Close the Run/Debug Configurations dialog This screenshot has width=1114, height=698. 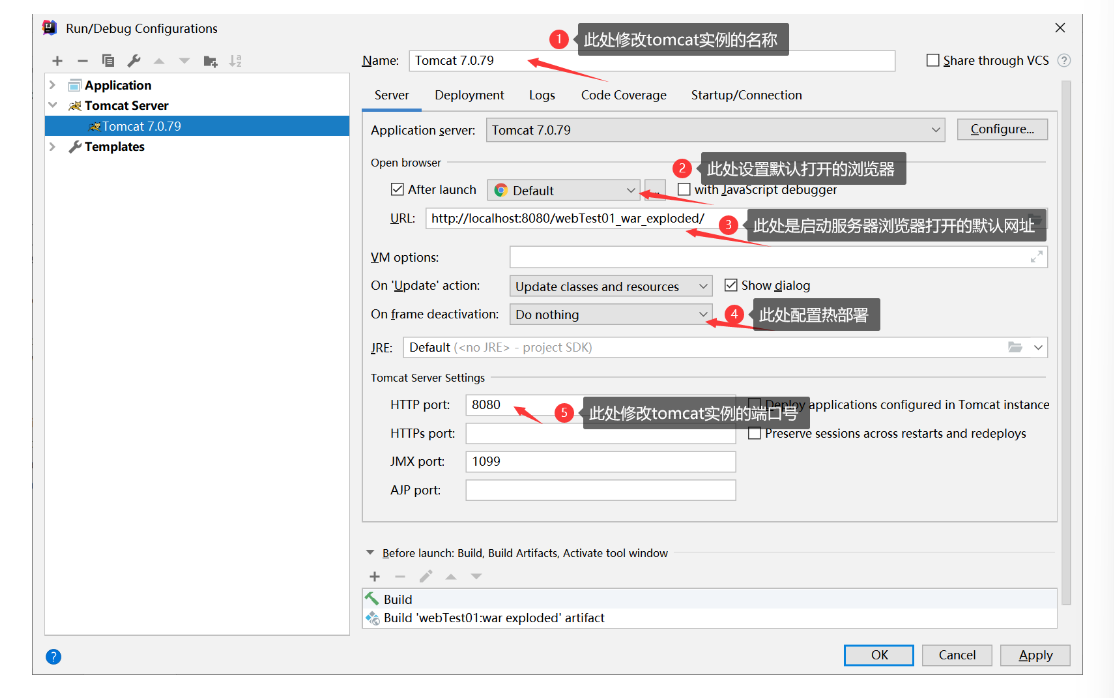coord(1060,28)
